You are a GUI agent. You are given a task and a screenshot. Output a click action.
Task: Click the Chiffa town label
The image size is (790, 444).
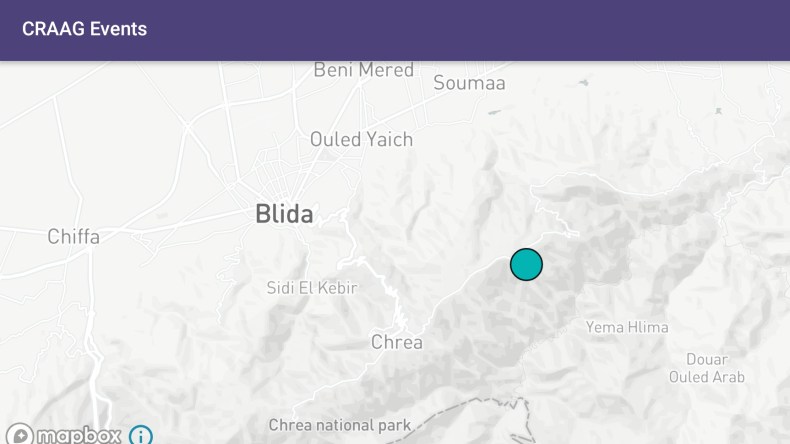pos(74,237)
